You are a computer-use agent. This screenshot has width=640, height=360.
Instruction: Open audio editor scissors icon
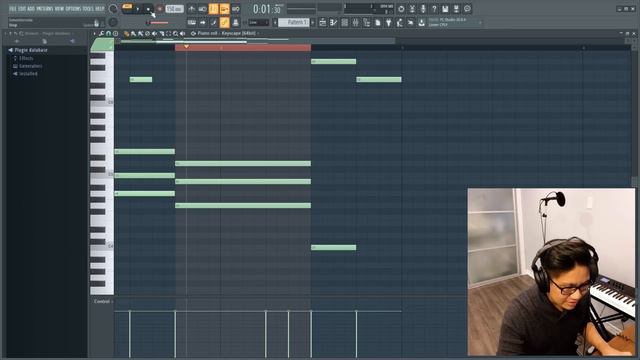coord(412,9)
